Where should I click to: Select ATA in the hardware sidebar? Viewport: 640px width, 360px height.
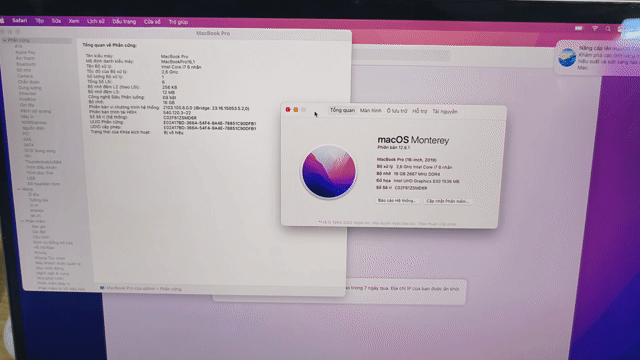[x=19, y=46]
